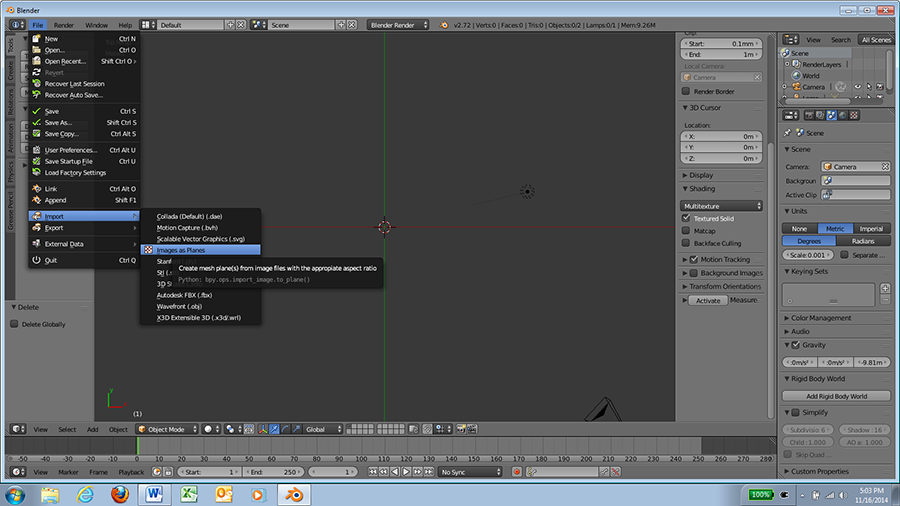Enable the Render Border checkbox
This screenshot has height=506, width=900.
pyautogui.click(x=686, y=91)
